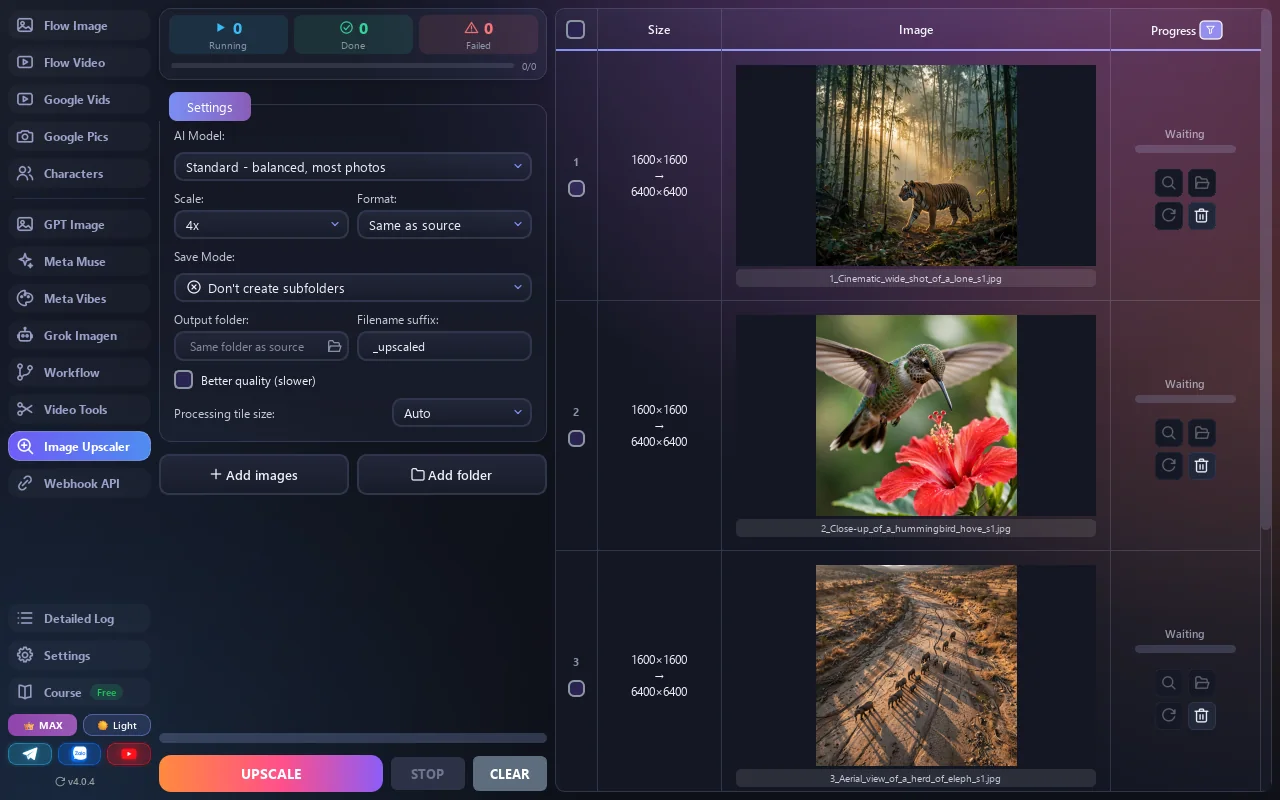Viewport: 1280px width, 800px height.
Task: Select row 1 checkbox
Action: 576,188
